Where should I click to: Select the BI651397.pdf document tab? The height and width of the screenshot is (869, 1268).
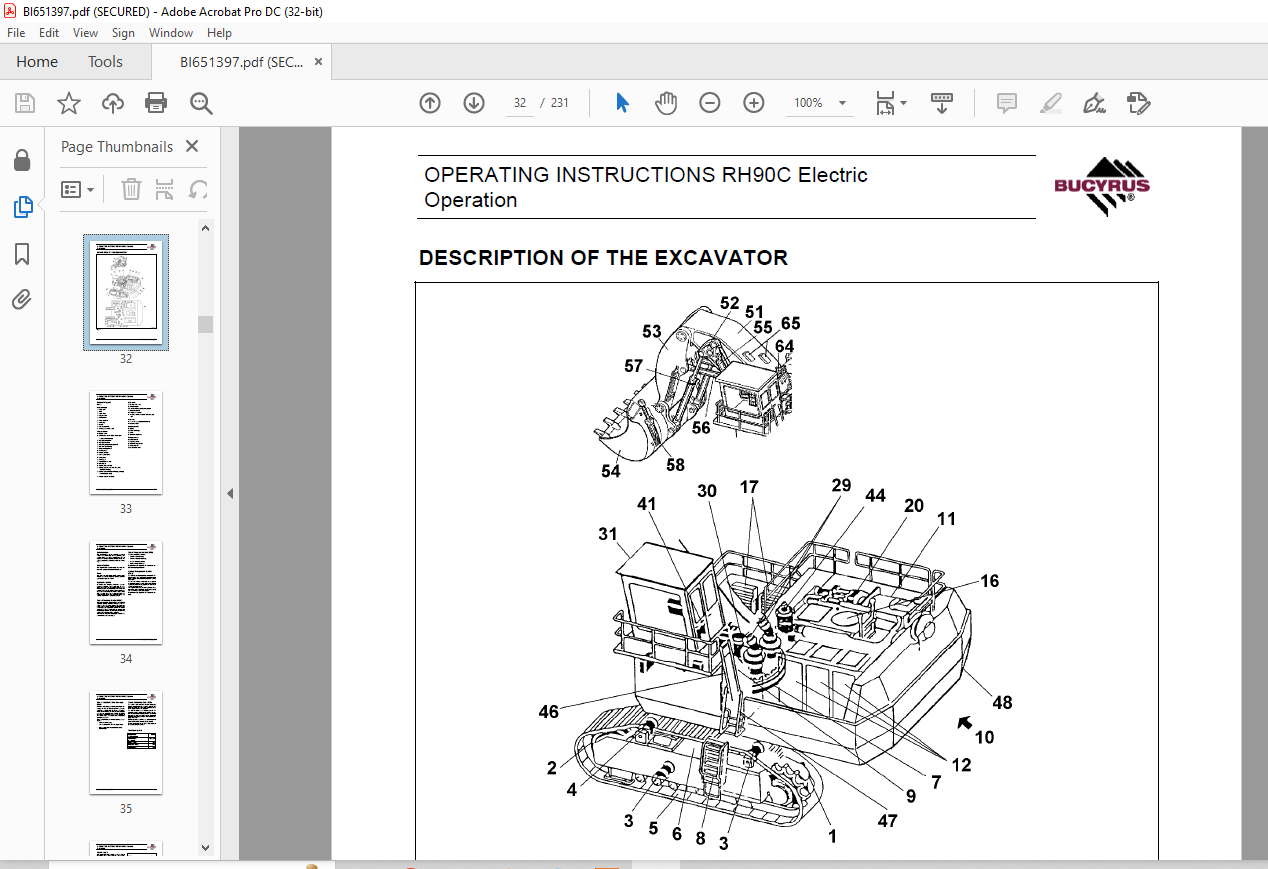241,62
